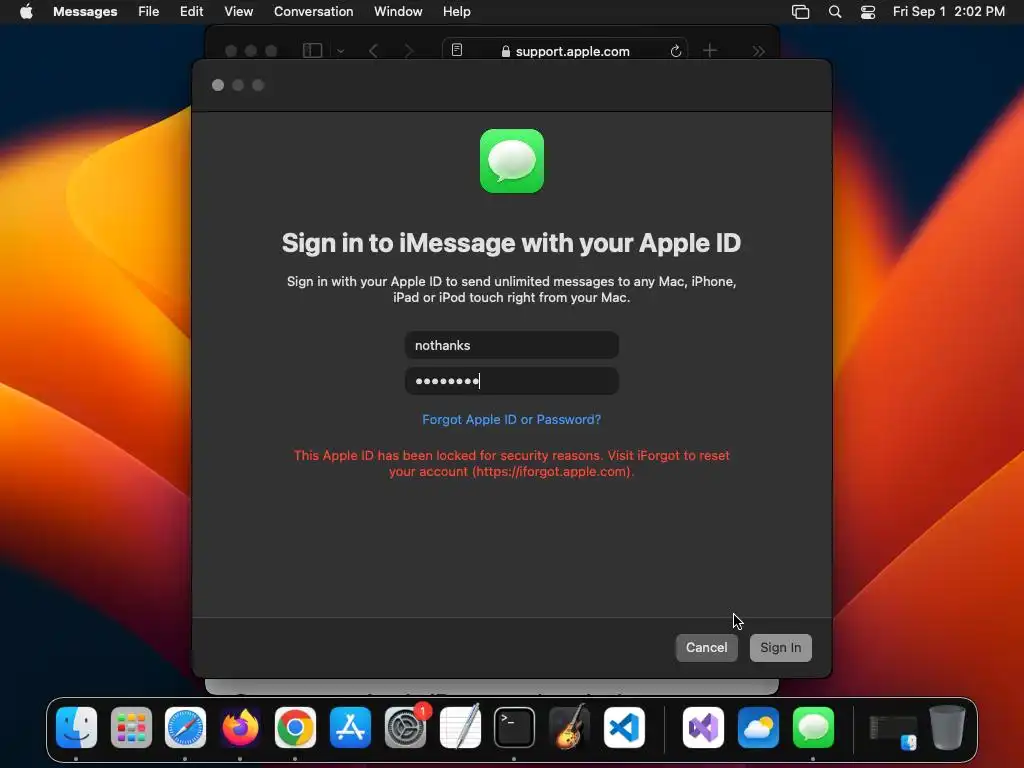This screenshot has width=1024, height=768.
Task: Click the Sign in to iMessage heading
Action: tap(511, 243)
